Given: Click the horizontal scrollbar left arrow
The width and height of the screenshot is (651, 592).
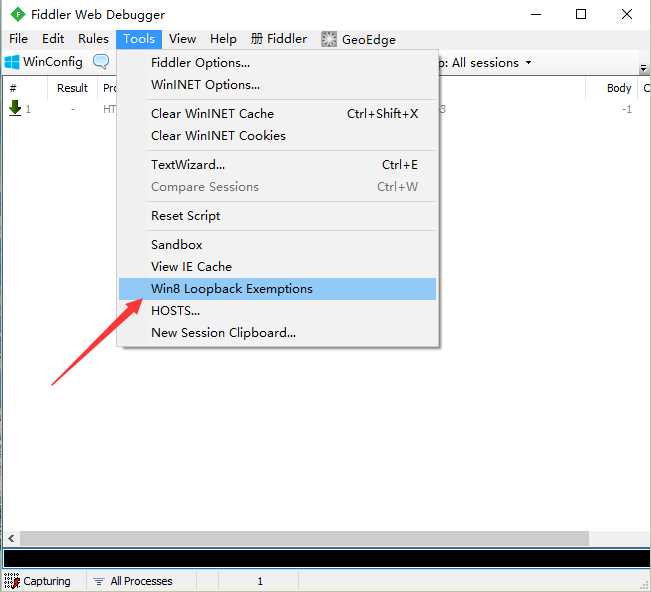Looking at the screenshot, I should tap(11, 538).
